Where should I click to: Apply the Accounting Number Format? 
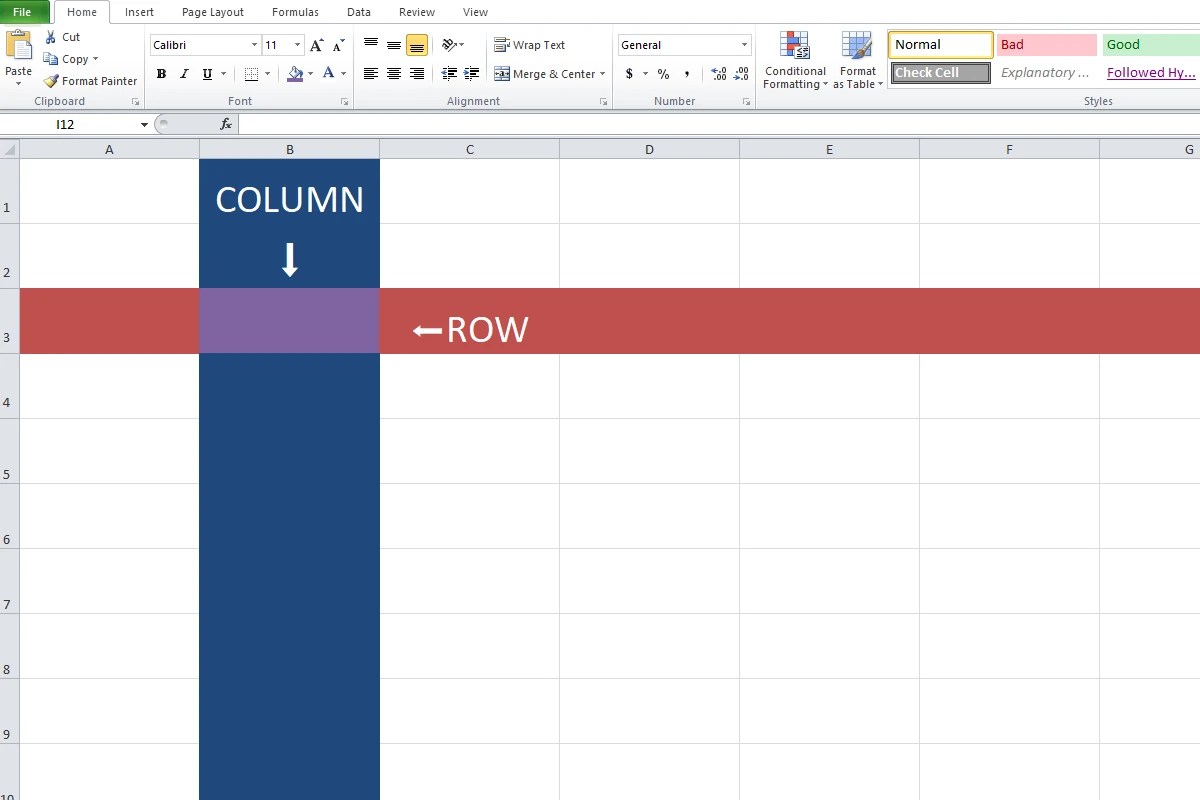point(629,74)
